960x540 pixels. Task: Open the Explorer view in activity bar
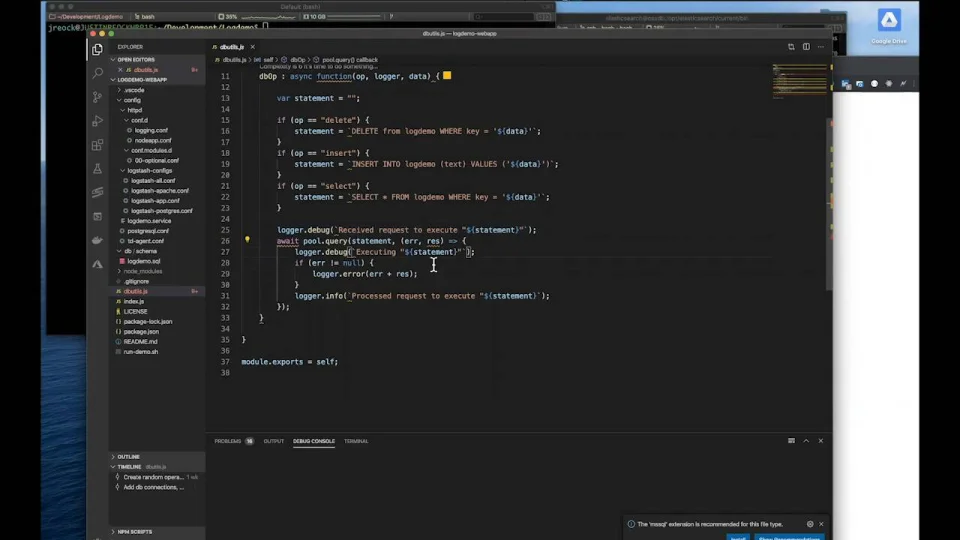click(x=97, y=49)
